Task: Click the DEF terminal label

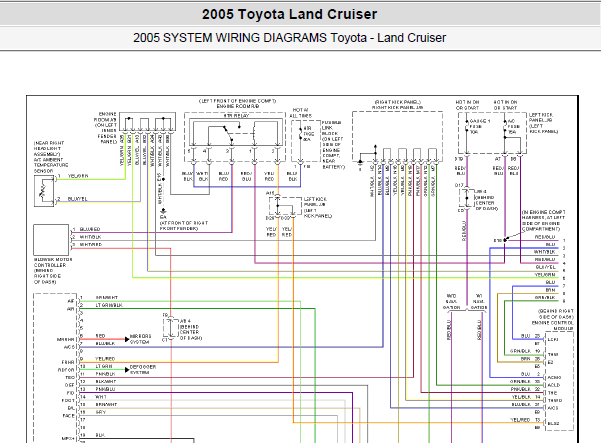Action: tap(69, 385)
